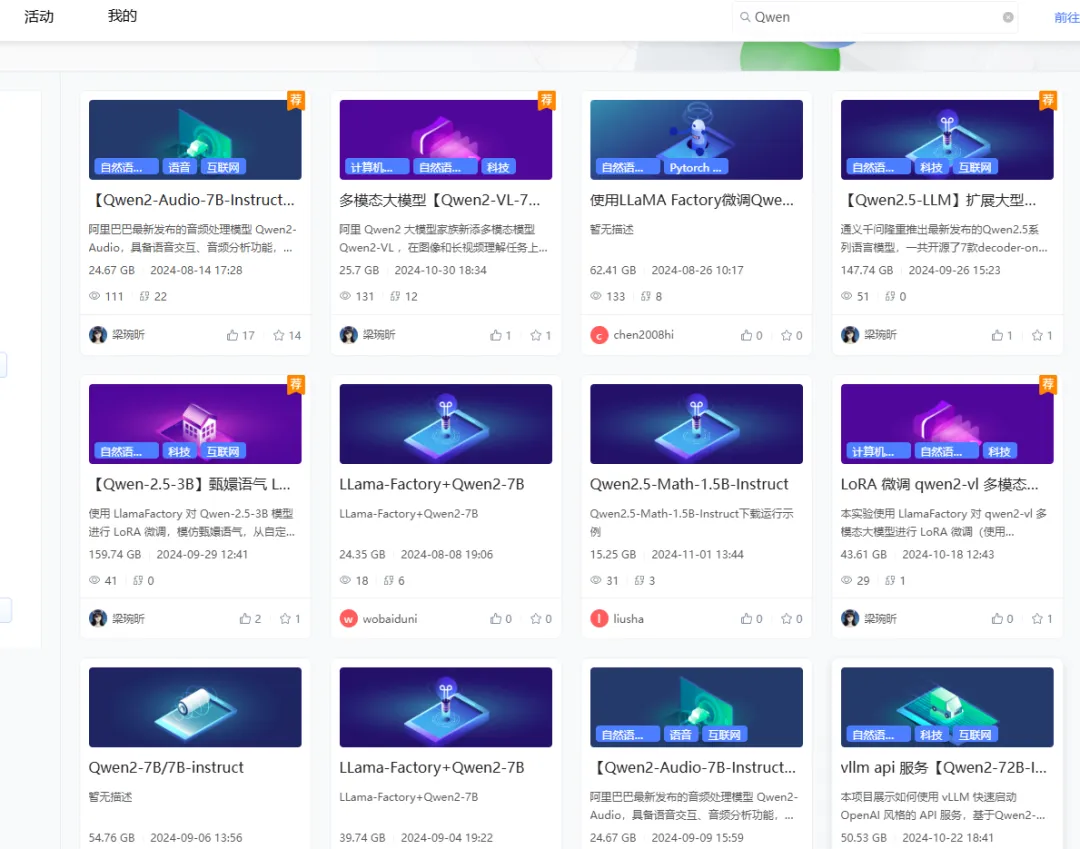Open the Qwen2-Audio-7B-Instruct thumbnail dated 2024-08-14
The image size is (1080, 849).
(x=195, y=140)
